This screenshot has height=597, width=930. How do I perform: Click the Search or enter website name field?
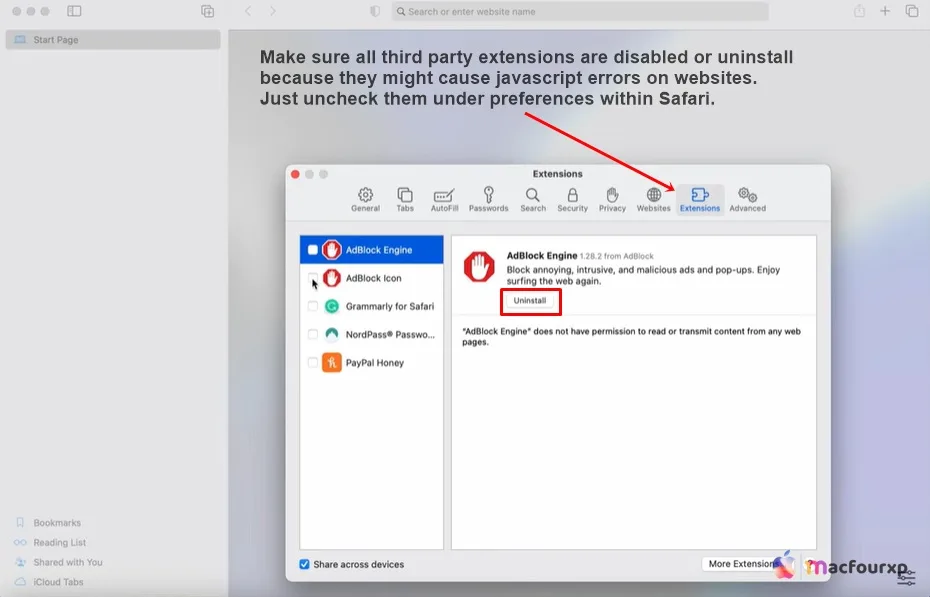pyautogui.click(x=580, y=11)
